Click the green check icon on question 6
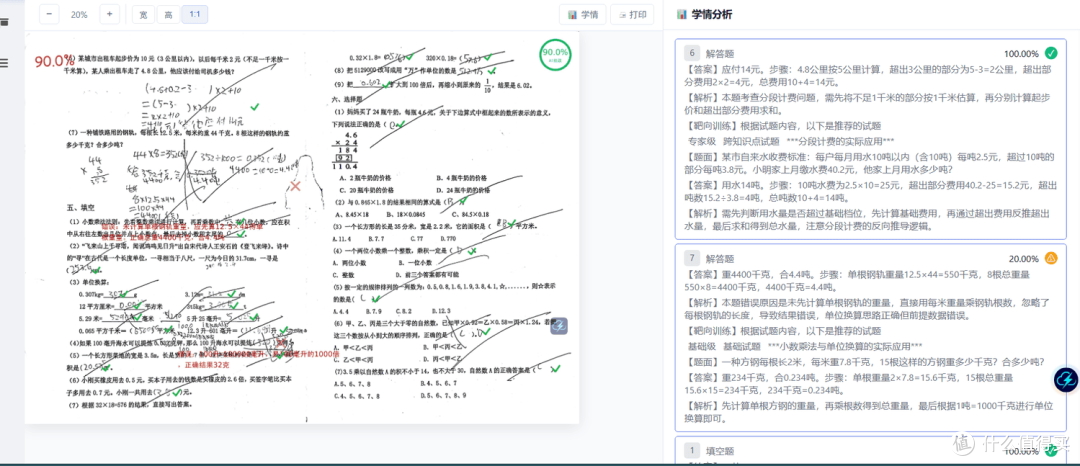 pyautogui.click(x=1050, y=53)
